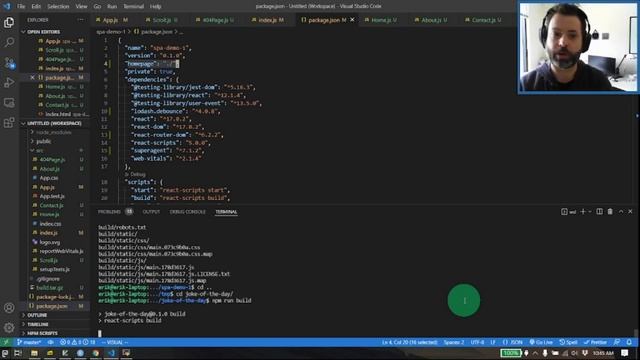This screenshot has width=640, height=360.
Task: Switch to the Output panel tab
Action: click(x=151, y=211)
